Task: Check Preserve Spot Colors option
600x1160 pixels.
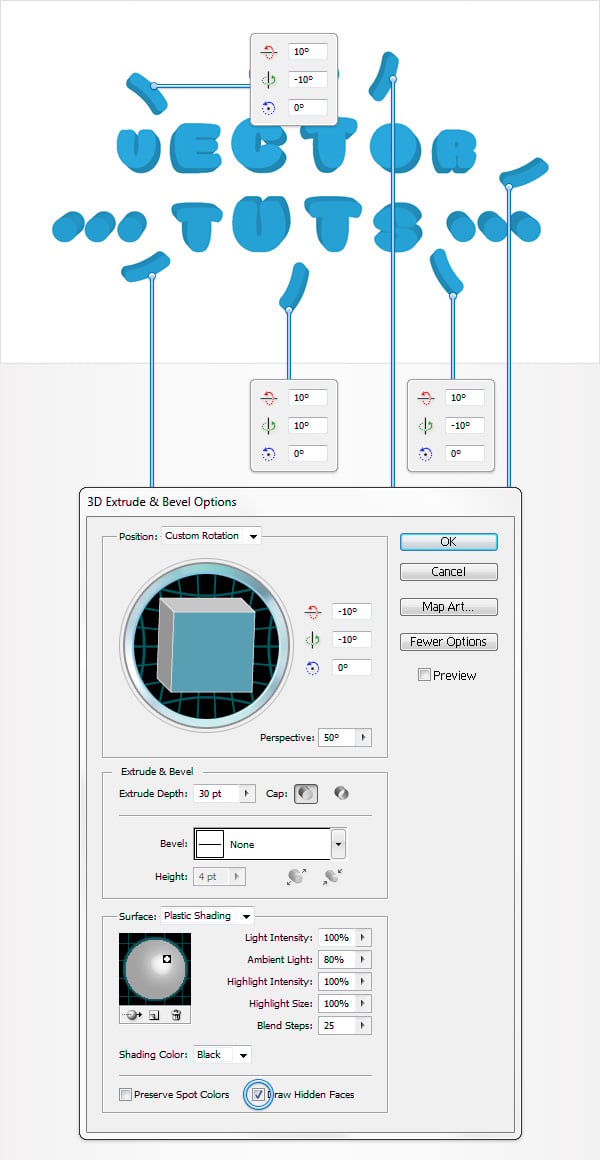Action: point(125,1094)
